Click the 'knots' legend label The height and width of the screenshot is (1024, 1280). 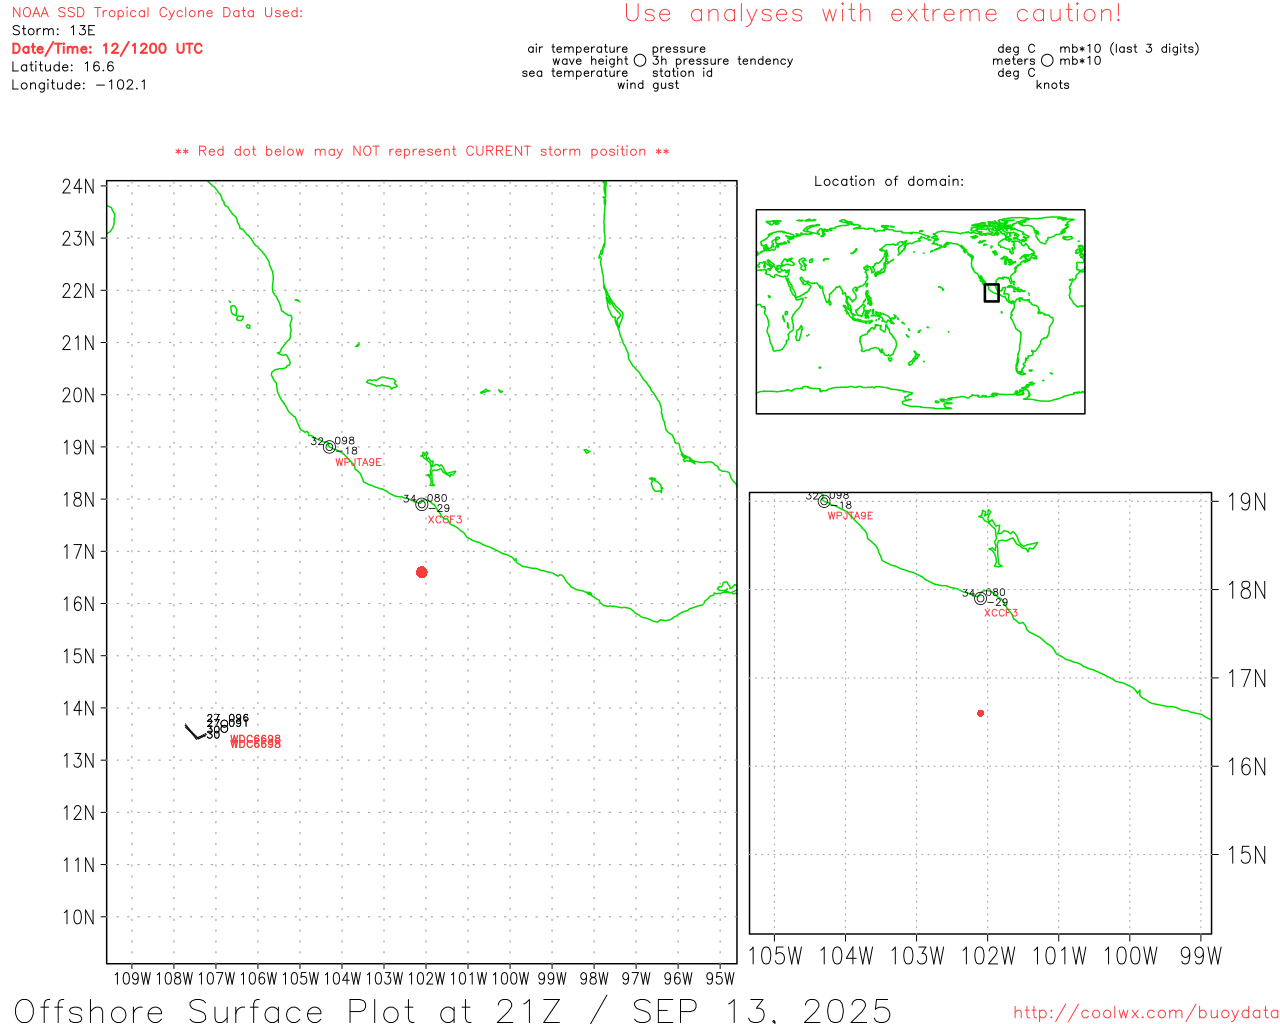(x=1052, y=85)
